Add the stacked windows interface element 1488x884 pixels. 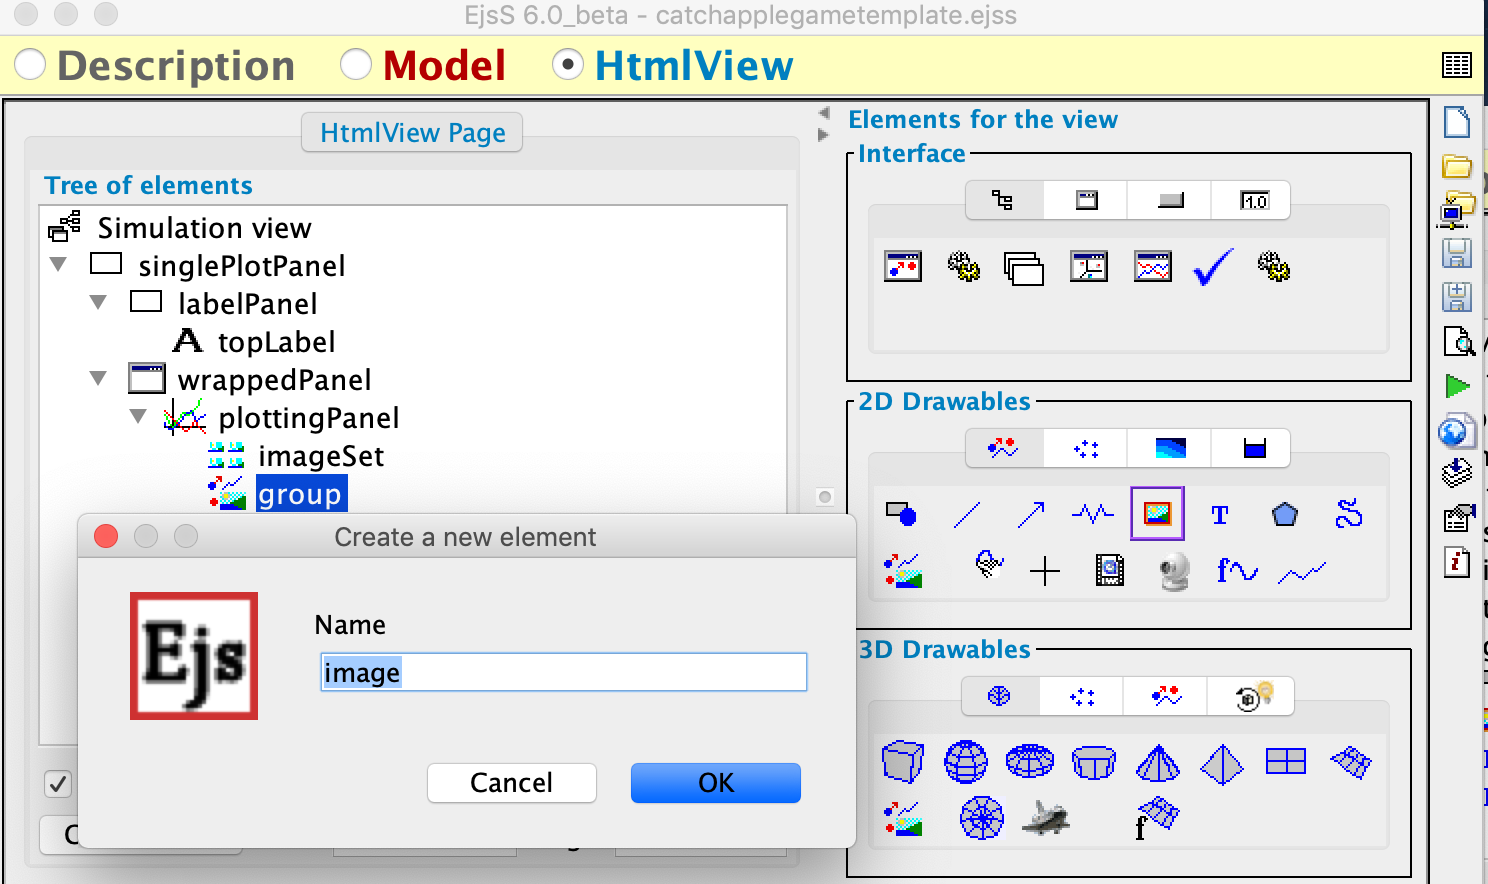click(x=1024, y=269)
